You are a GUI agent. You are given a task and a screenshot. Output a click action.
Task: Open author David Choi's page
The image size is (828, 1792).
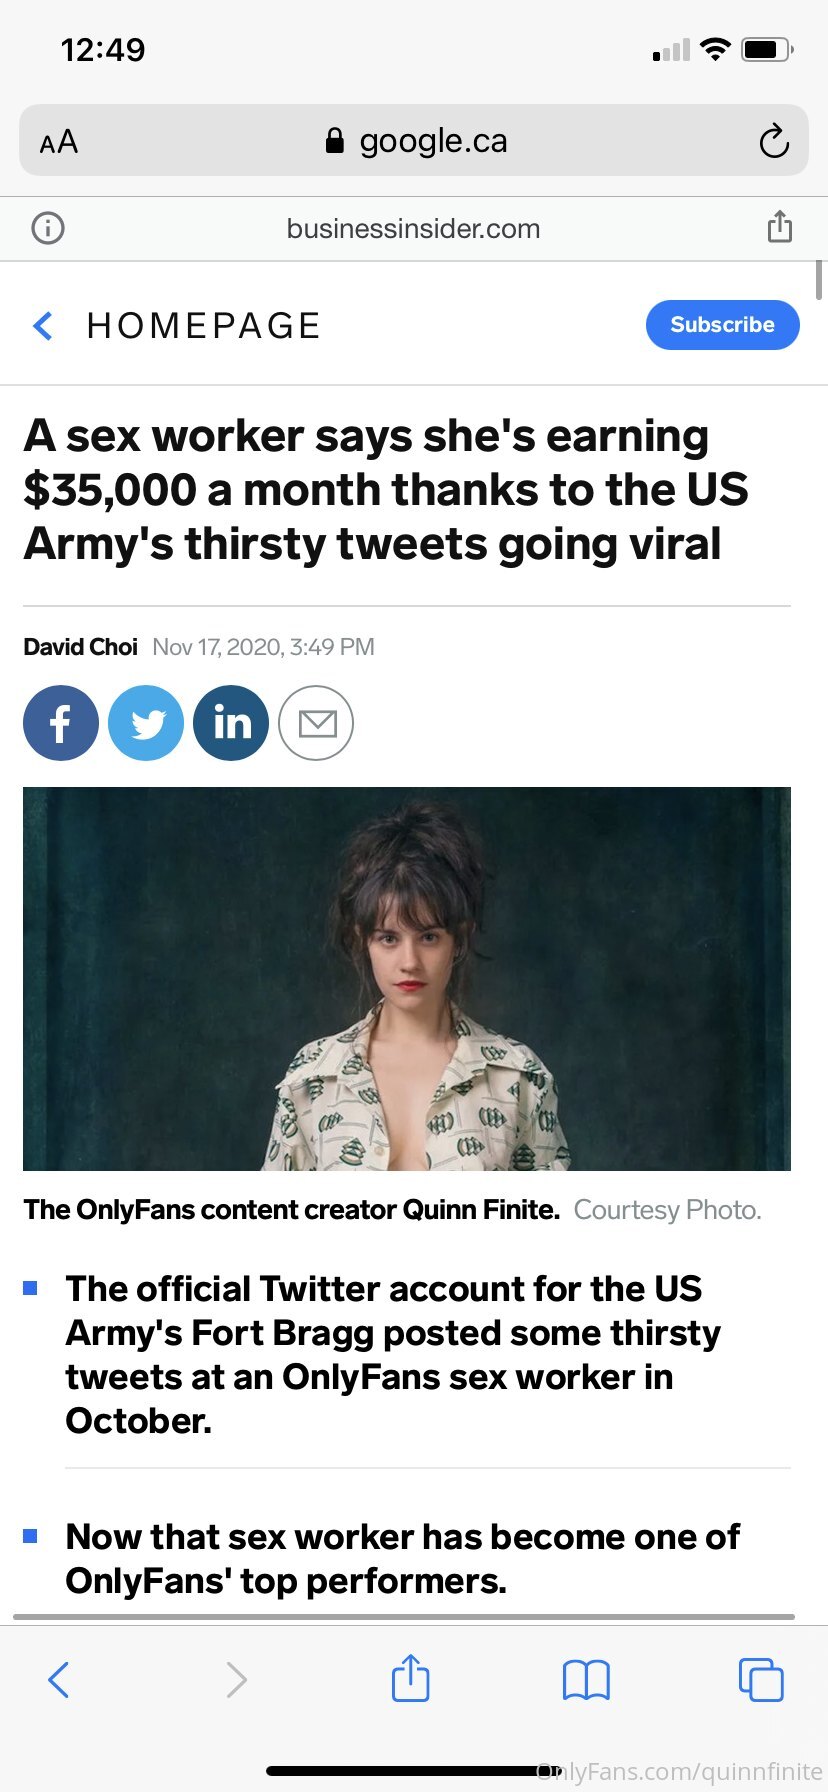(x=80, y=647)
